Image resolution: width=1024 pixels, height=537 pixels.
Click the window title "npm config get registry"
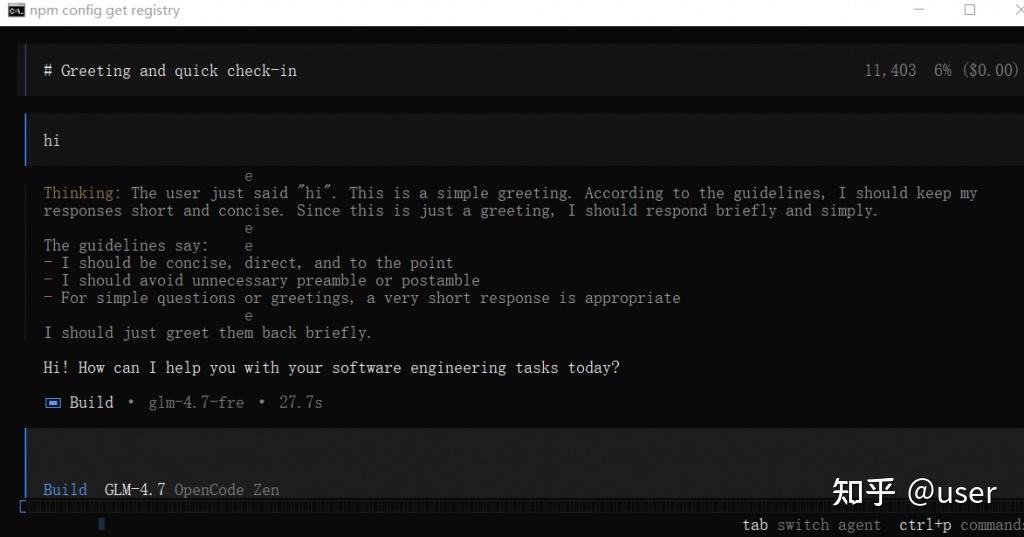point(104,11)
